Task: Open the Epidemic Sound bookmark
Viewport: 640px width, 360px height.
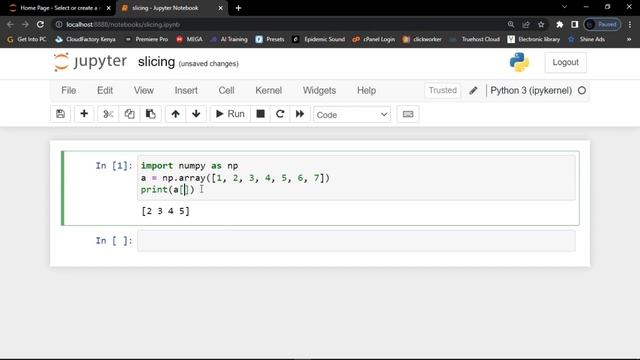Action: [x=319, y=39]
